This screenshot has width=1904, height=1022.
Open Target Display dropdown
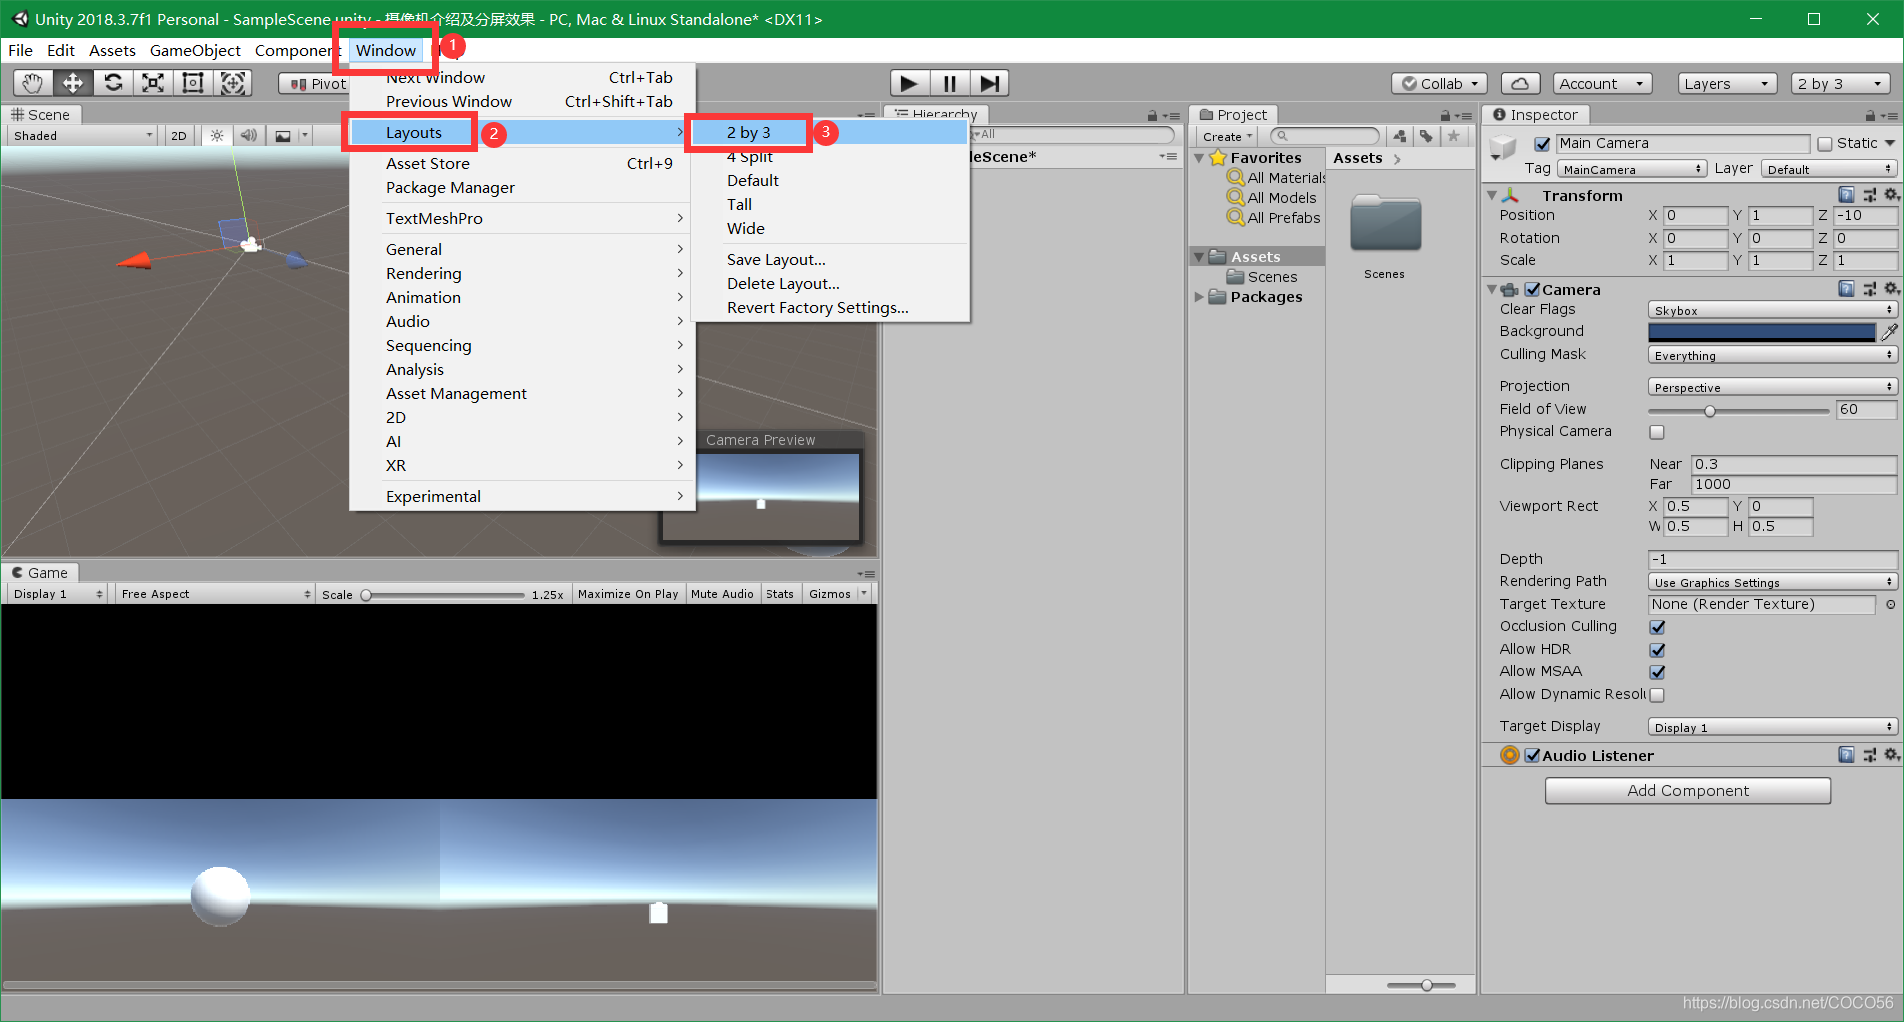click(1772, 727)
